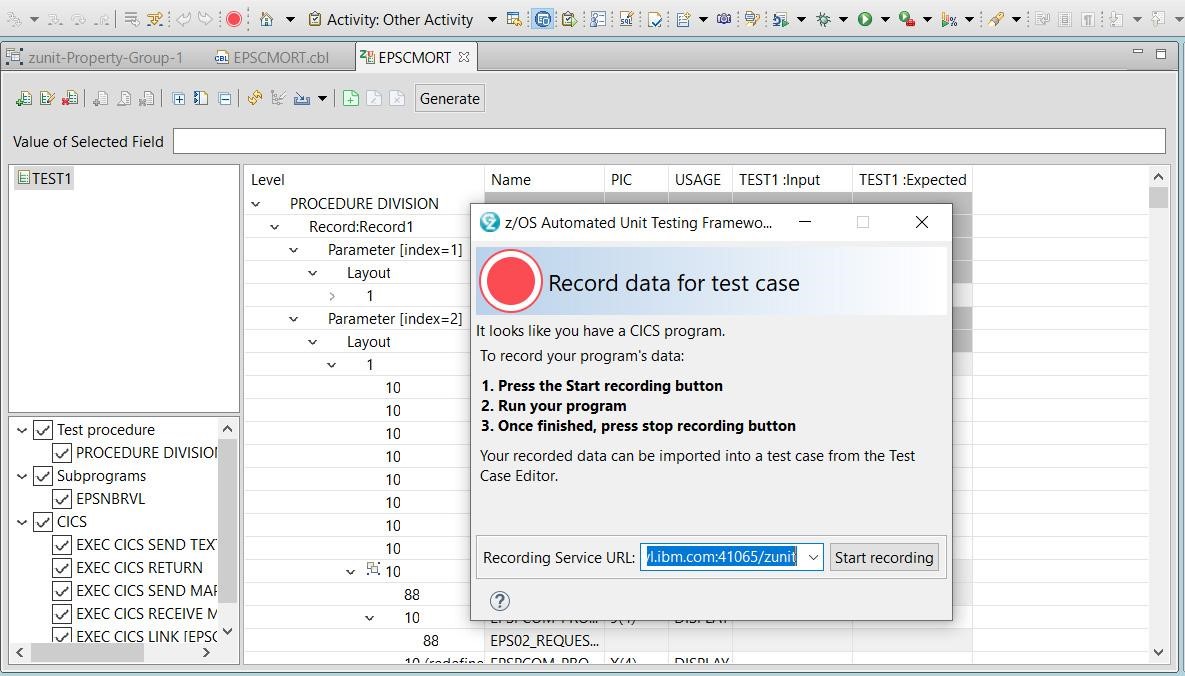This screenshot has height=676, width=1185.
Task: Uncheck the EPSNBRVL checkbox
Action: coord(62,499)
